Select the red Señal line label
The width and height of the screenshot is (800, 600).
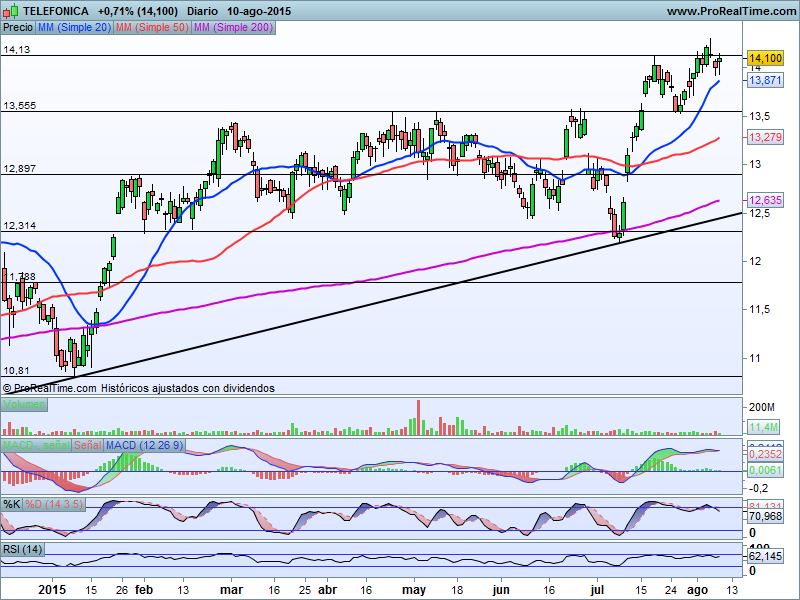click(87, 444)
